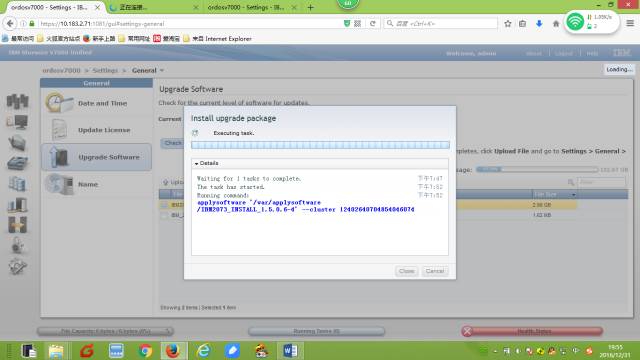
Task: Open the Firefox hamburger menu
Action: (x=630, y=23)
